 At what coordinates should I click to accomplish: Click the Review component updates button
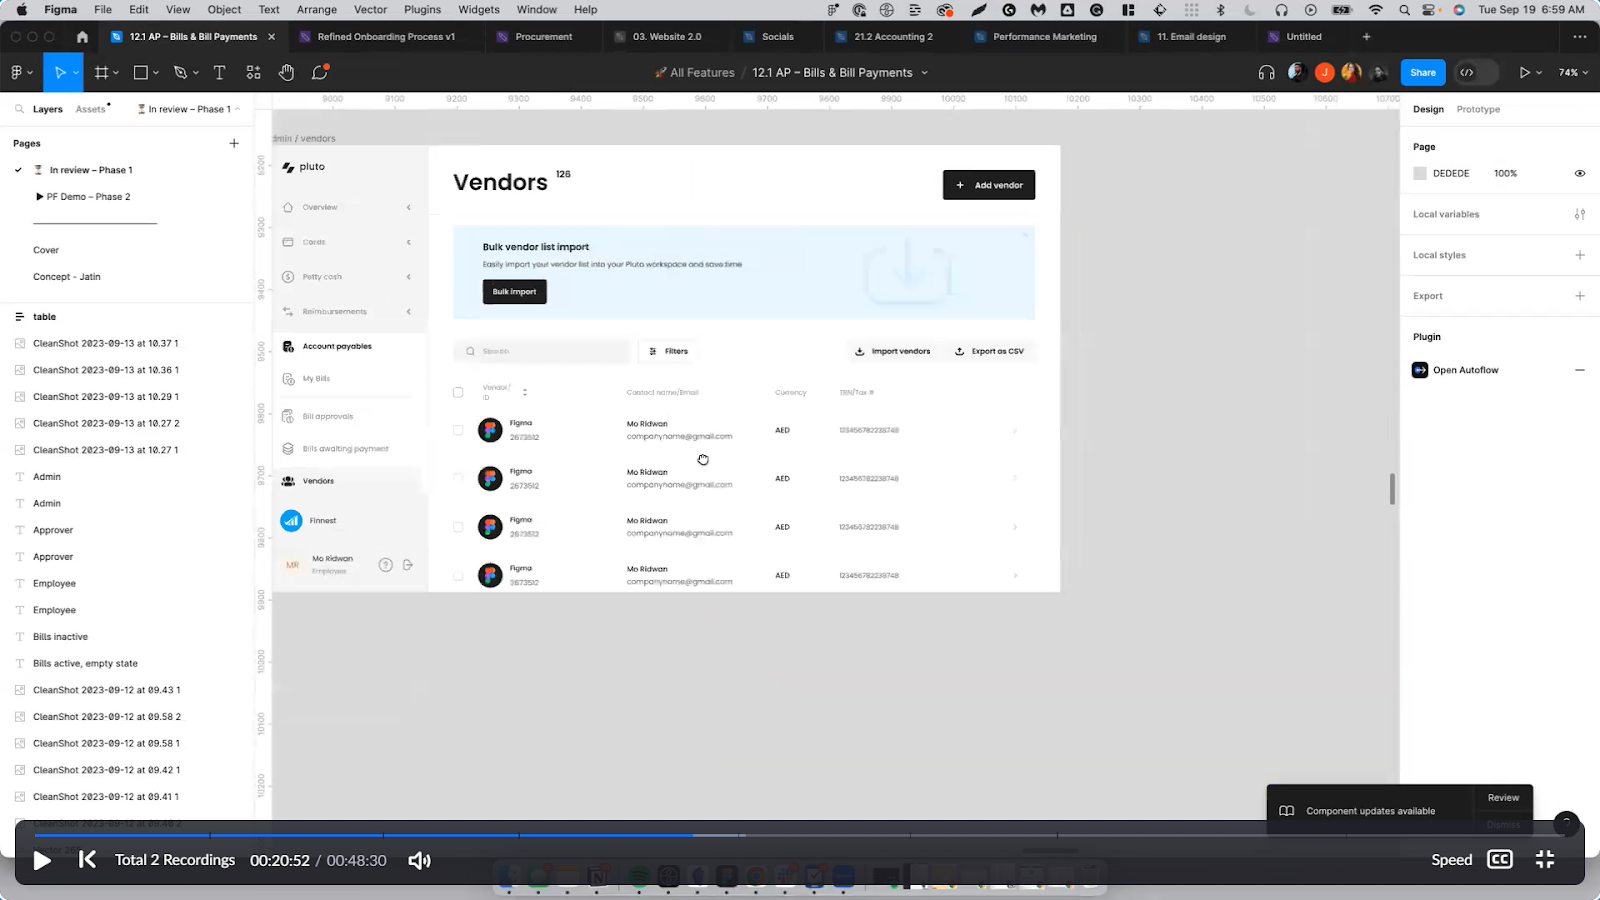pos(1503,797)
